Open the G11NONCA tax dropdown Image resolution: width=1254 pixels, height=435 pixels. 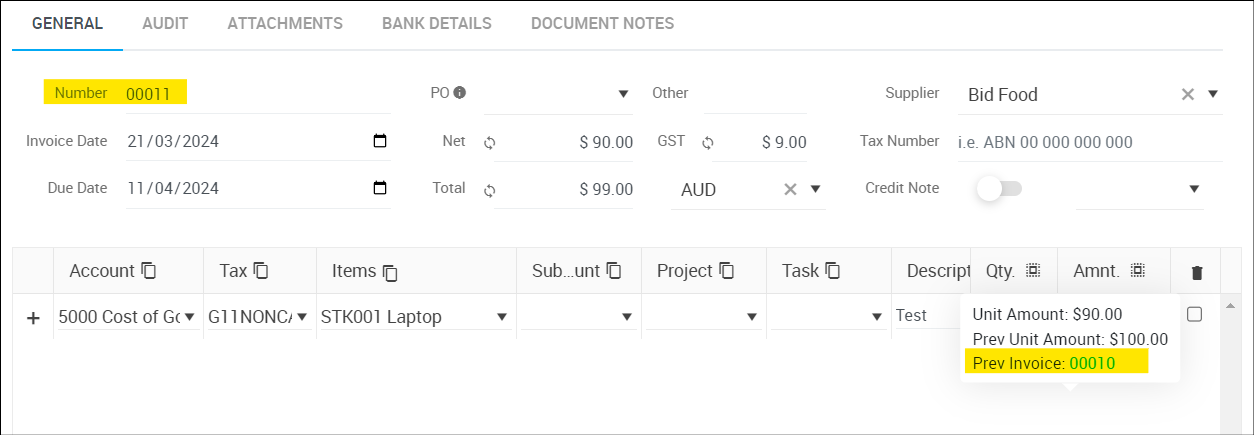(301, 317)
